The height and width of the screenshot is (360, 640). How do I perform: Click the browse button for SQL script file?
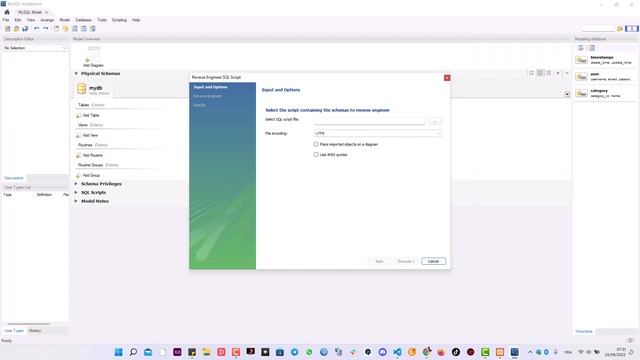tap(435, 122)
